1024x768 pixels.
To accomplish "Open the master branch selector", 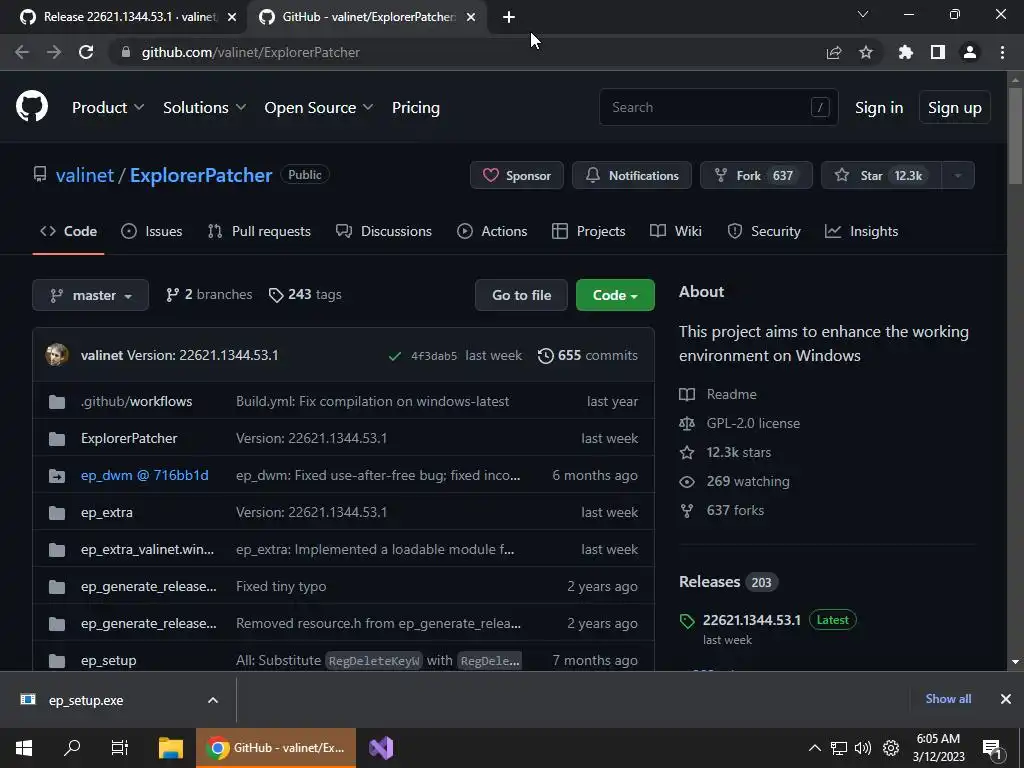I will pos(91,295).
